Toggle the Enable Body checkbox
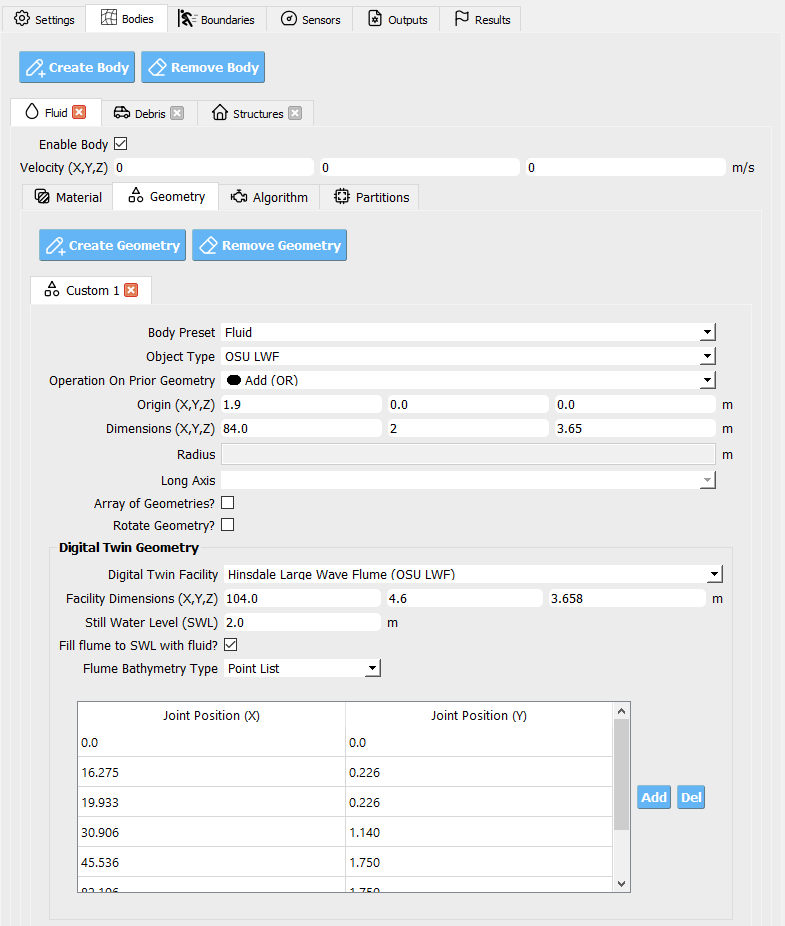The image size is (785, 926). [x=120, y=144]
